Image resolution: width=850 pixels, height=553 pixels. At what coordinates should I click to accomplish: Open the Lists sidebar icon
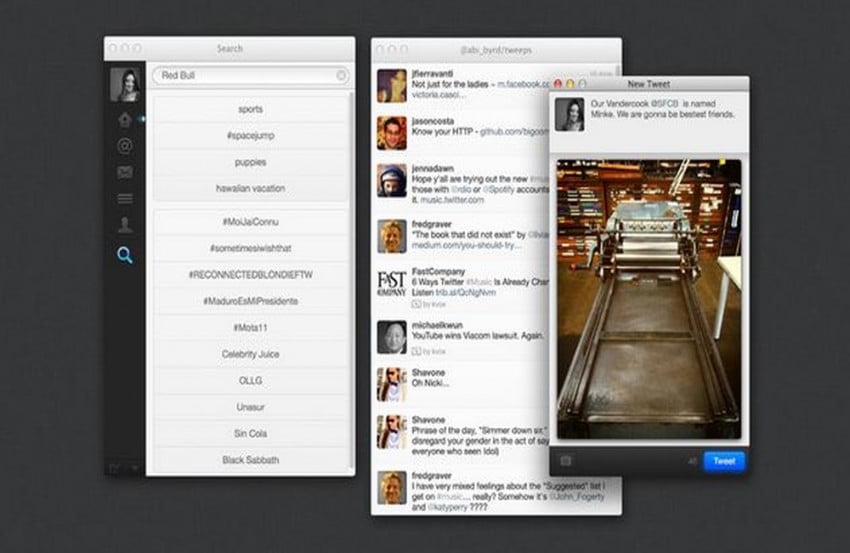pos(125,199)
